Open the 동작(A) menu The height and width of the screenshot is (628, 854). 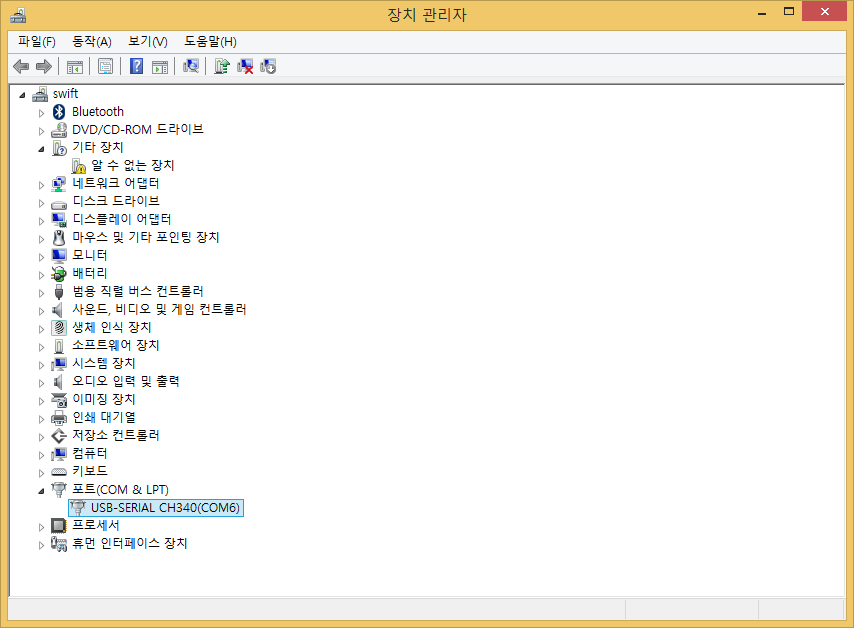[92, 41]
